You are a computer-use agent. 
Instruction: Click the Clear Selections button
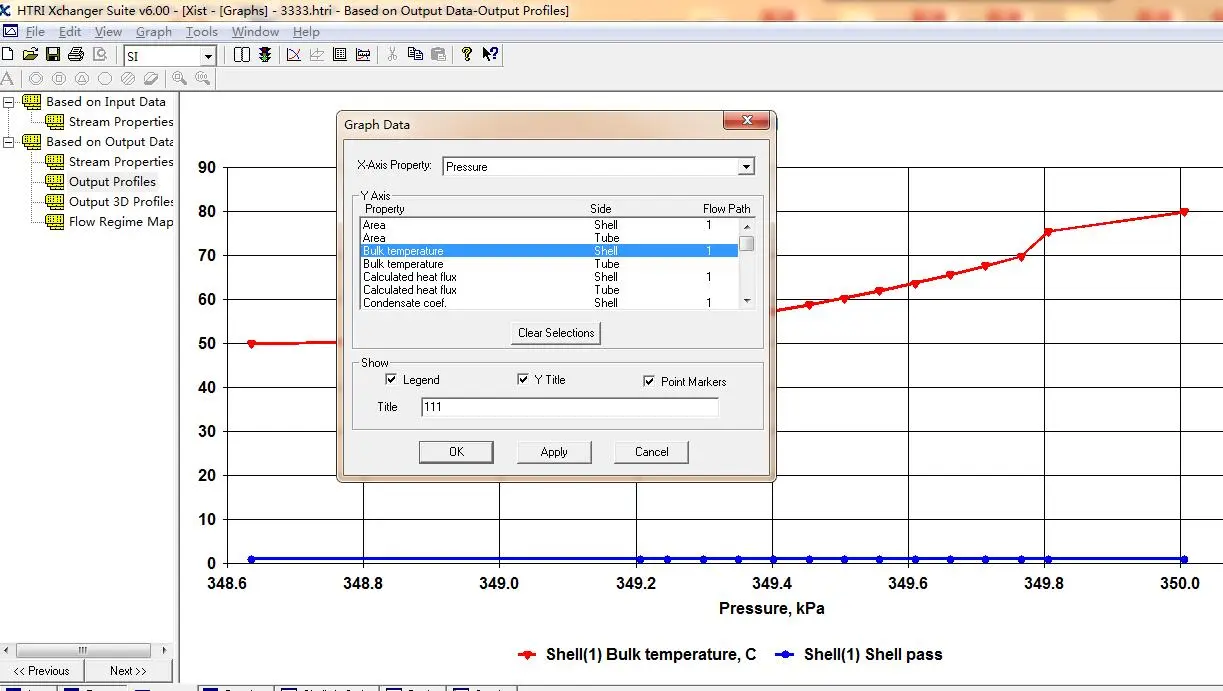(x=556, y=333)
